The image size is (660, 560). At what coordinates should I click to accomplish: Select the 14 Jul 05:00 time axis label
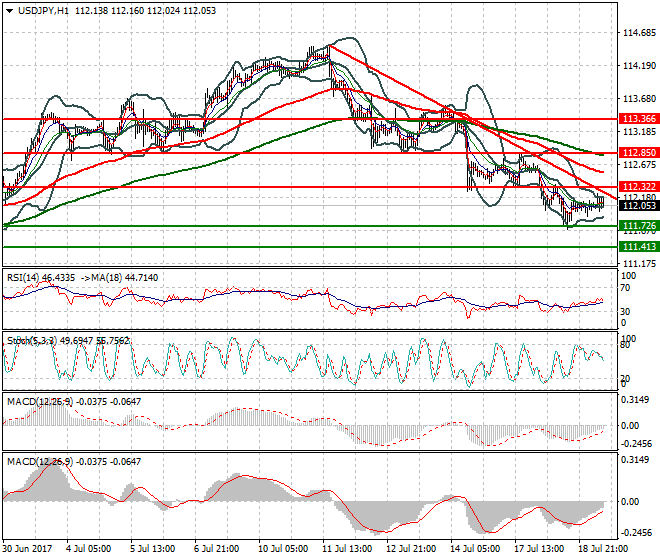point(475,549)
